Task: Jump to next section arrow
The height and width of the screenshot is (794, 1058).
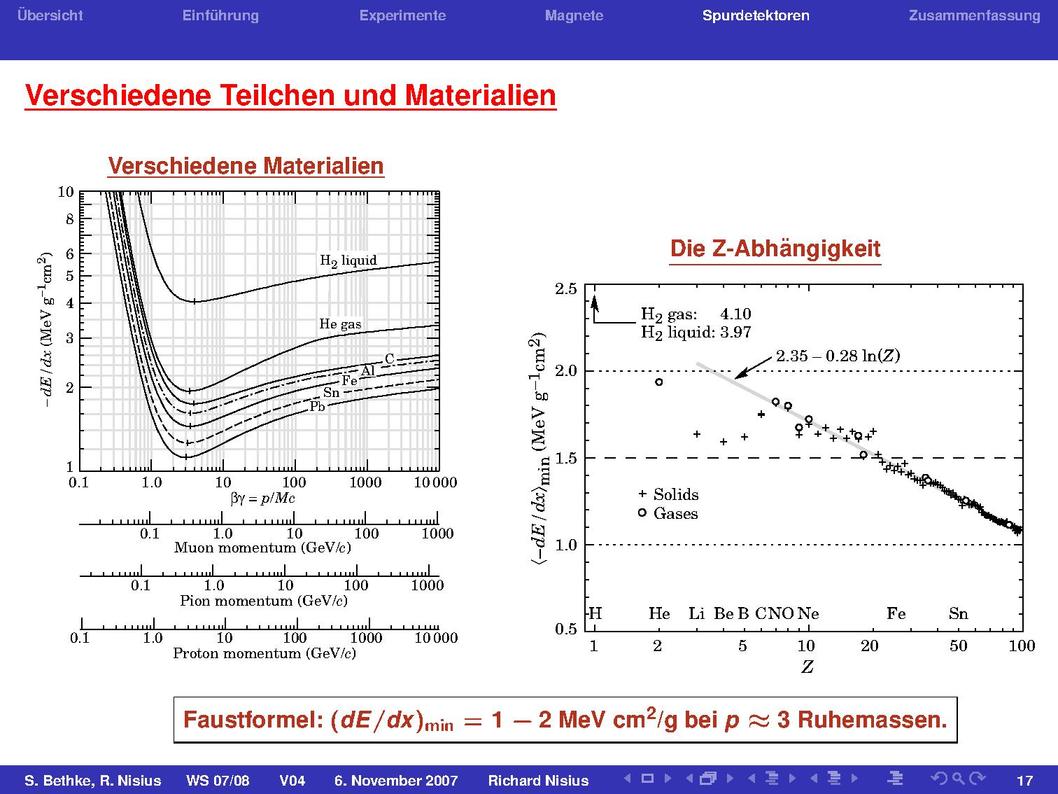Action: (854, 778)
